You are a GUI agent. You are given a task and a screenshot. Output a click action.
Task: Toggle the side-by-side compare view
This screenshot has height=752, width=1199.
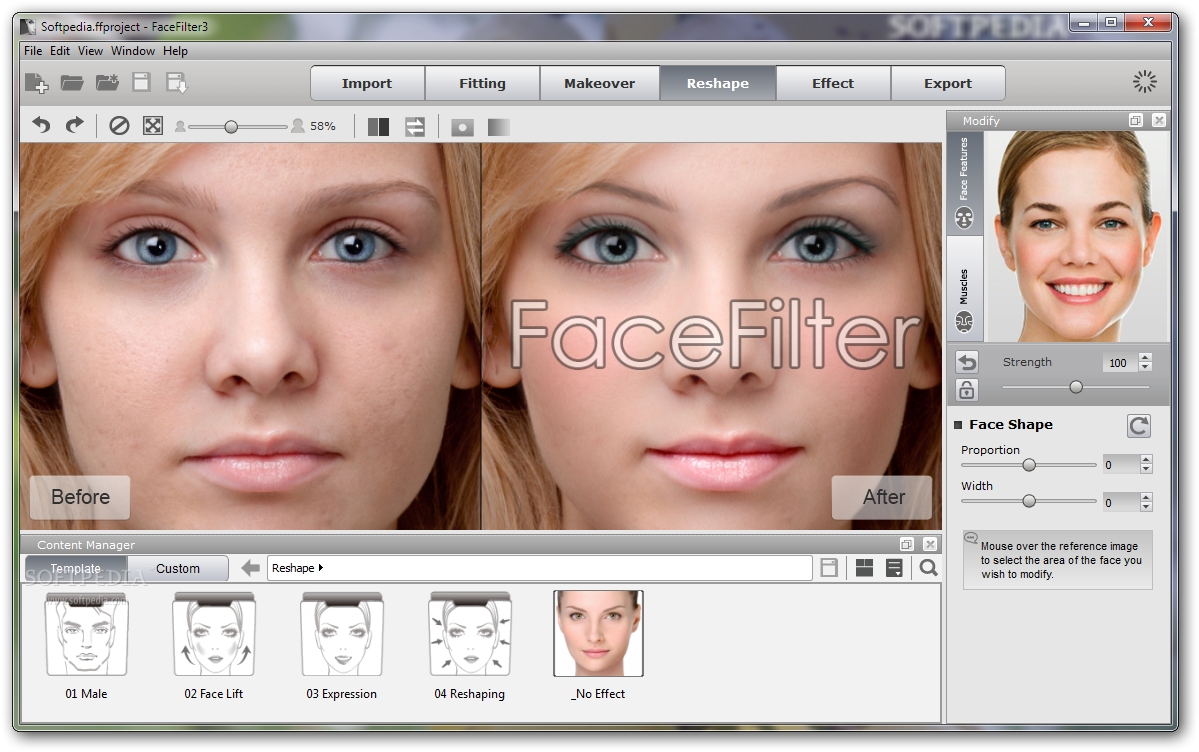(x=379, y=127)
